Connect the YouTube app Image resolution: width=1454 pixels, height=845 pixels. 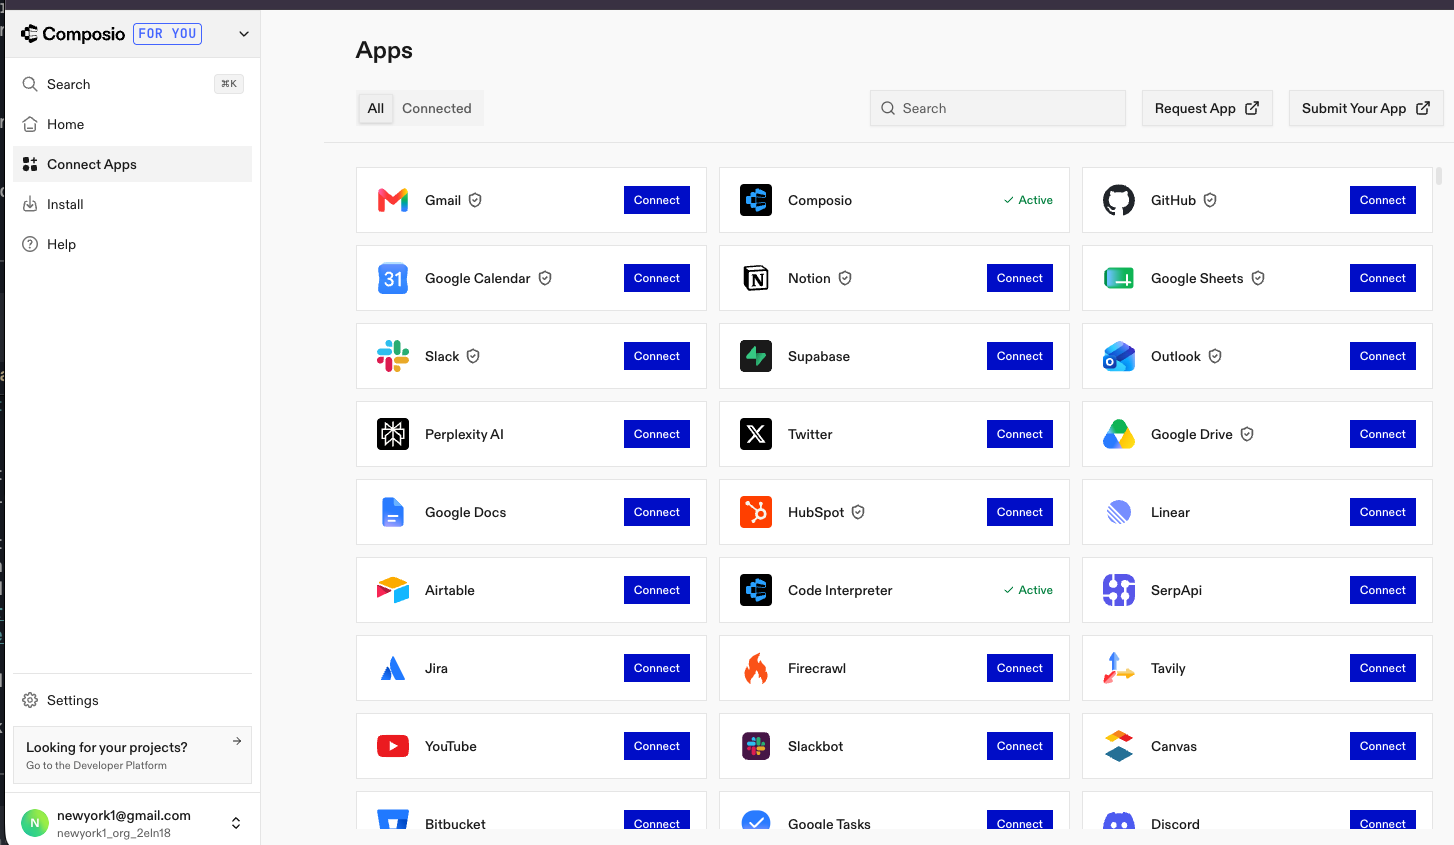pos(657,746)
